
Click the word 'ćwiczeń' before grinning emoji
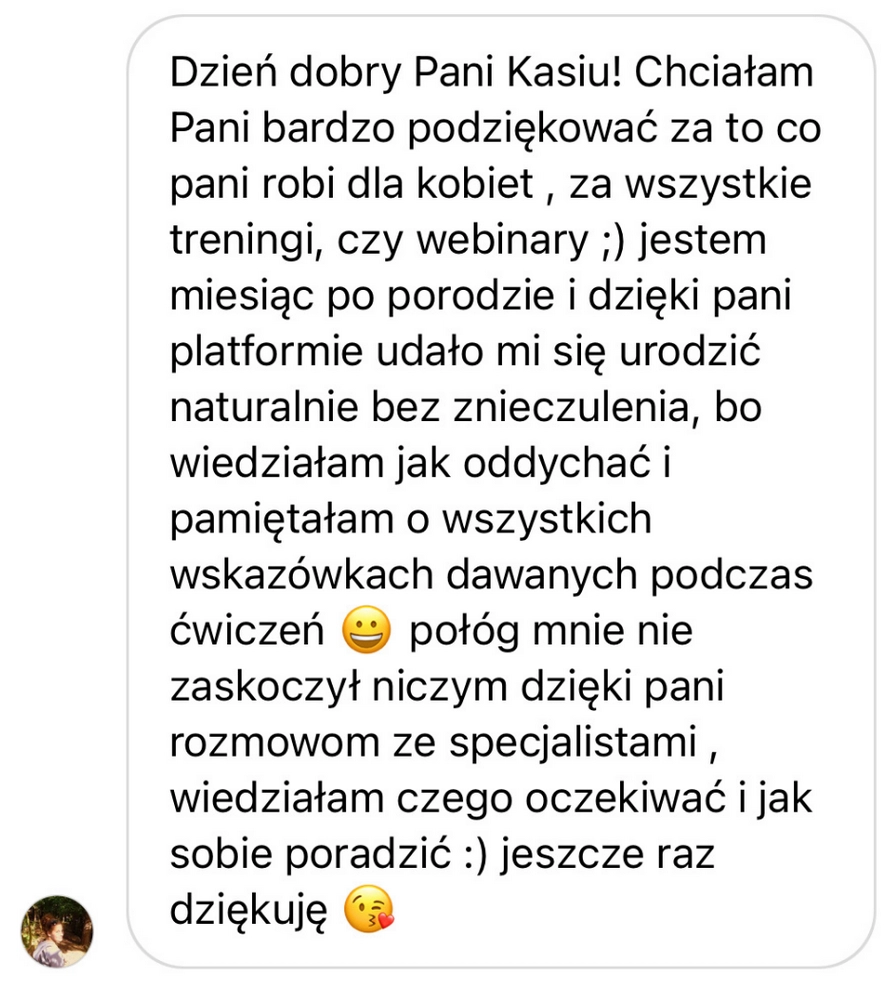click(247, 631)
